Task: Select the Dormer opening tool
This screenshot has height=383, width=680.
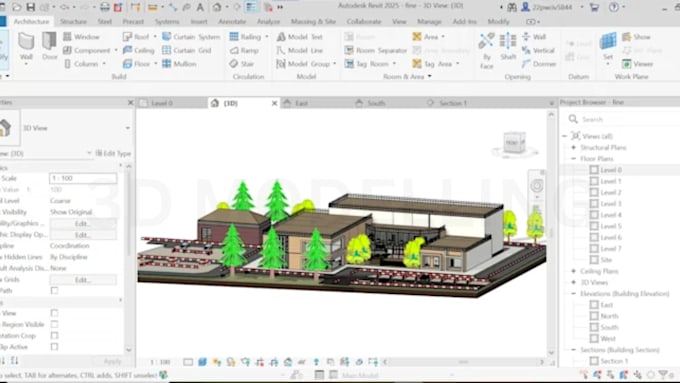Action: [539, 64]
